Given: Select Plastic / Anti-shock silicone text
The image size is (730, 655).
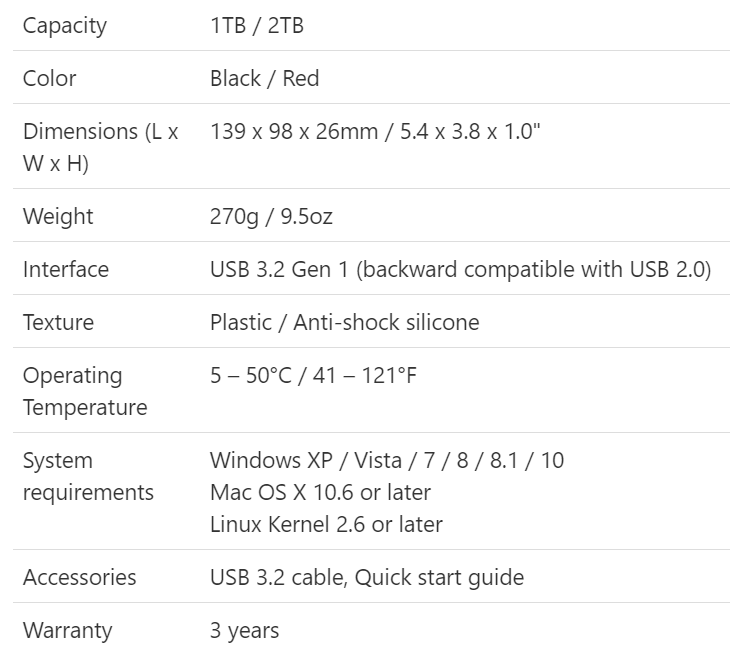Looking at the screenshot, I should [345, 322].
